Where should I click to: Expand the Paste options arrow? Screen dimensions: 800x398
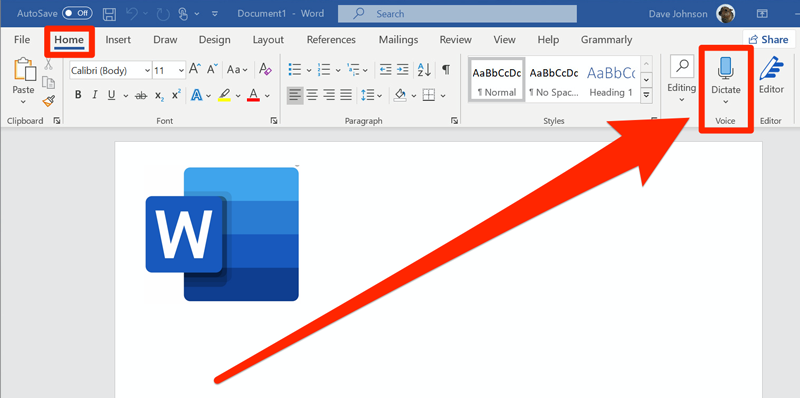coord(23,102)
